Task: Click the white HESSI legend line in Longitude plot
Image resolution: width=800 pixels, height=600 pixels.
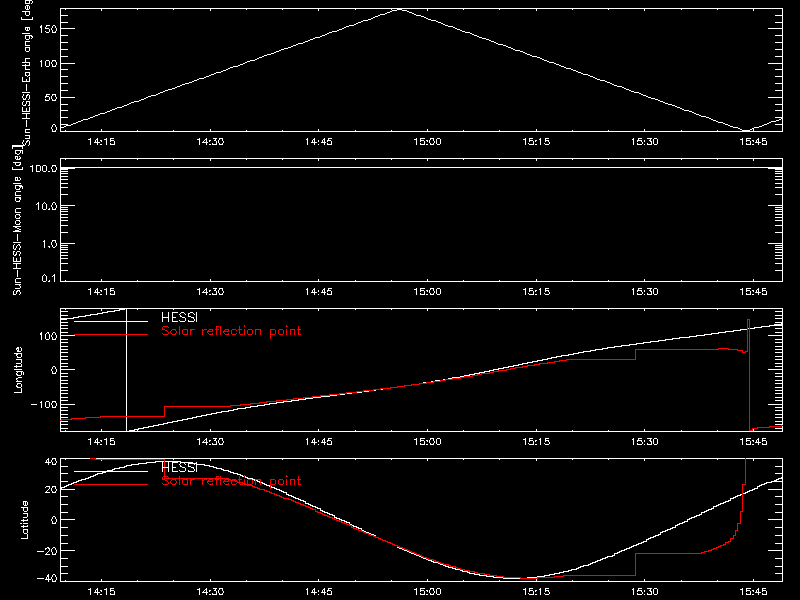Action: [x=111, y=321]
